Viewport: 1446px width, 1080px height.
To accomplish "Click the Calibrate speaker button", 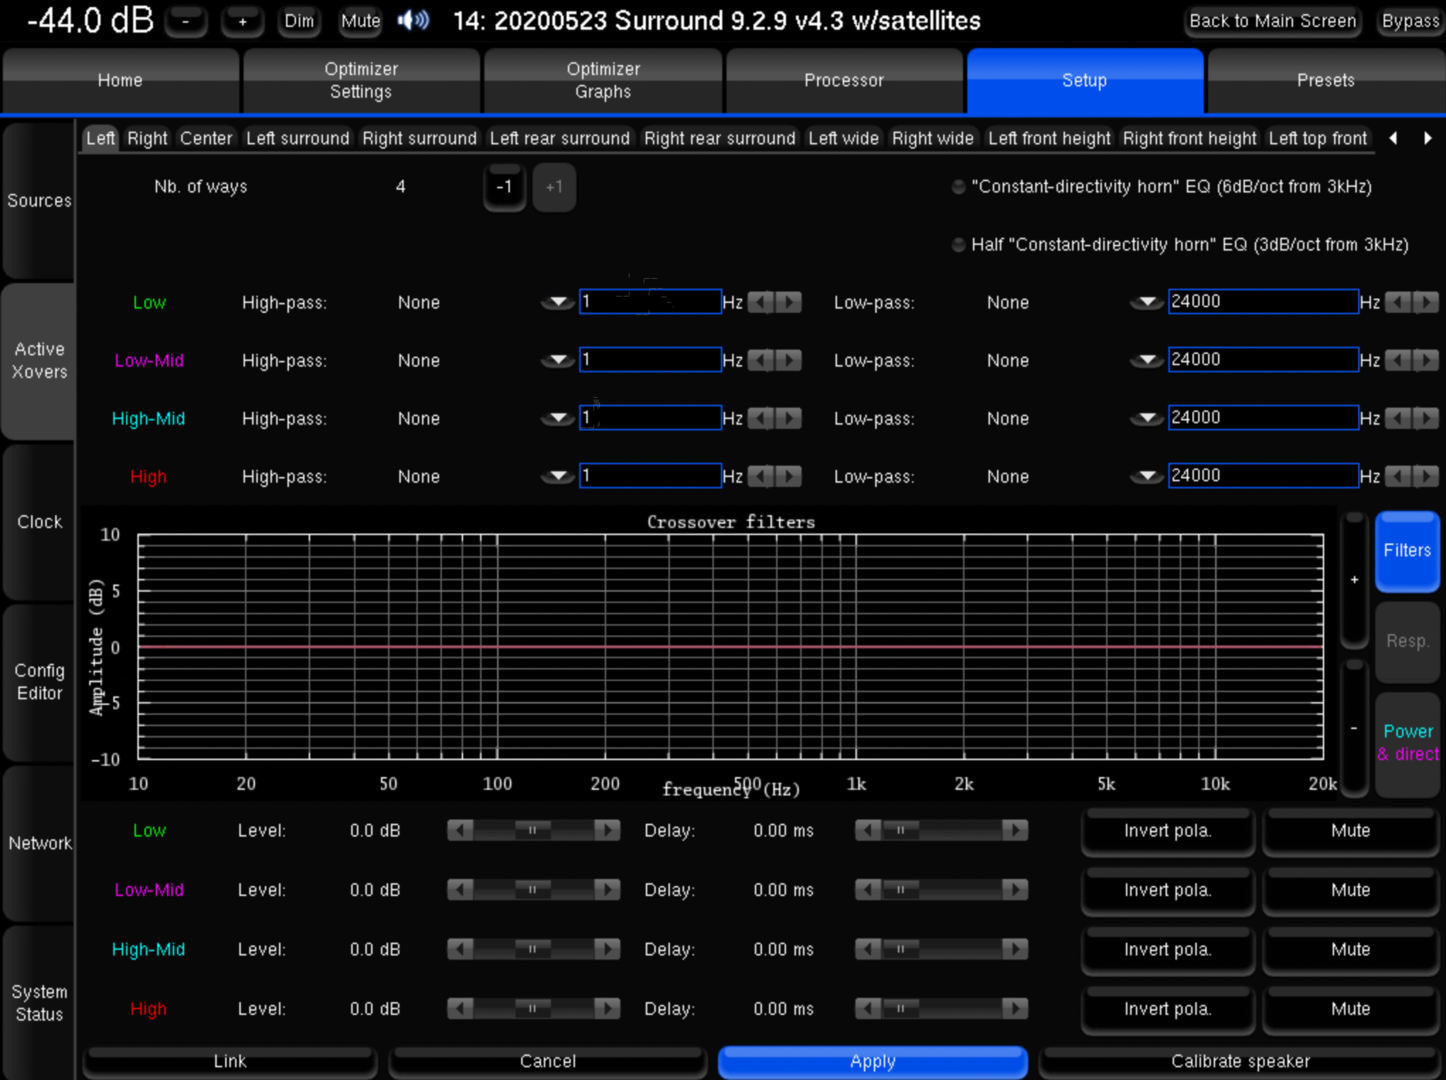I will click(1240, 1061).
